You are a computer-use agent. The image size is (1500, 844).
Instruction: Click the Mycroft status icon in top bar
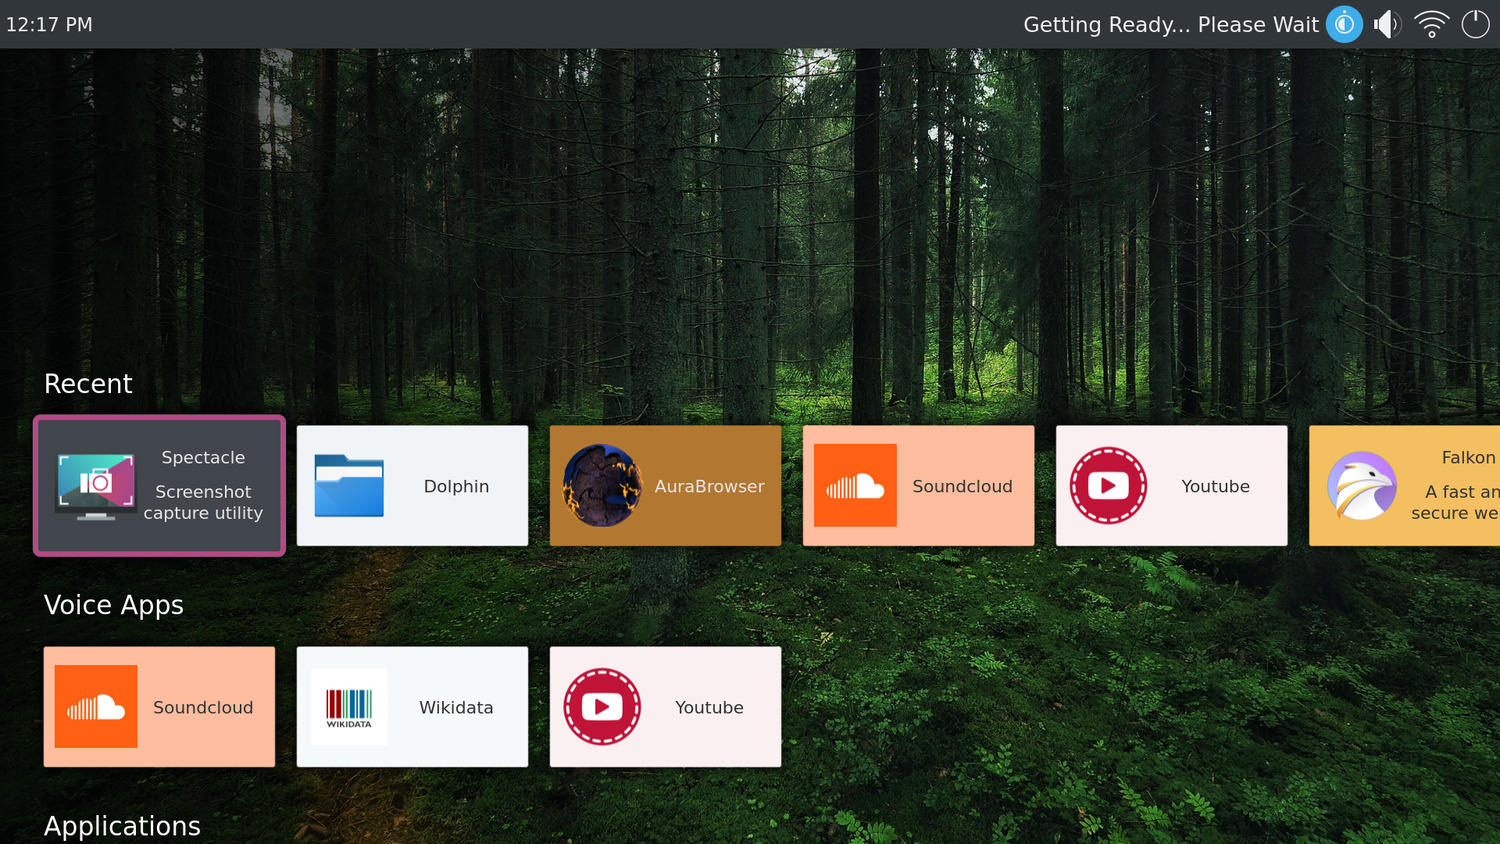pyautogui.click(x=1344, y=24)
